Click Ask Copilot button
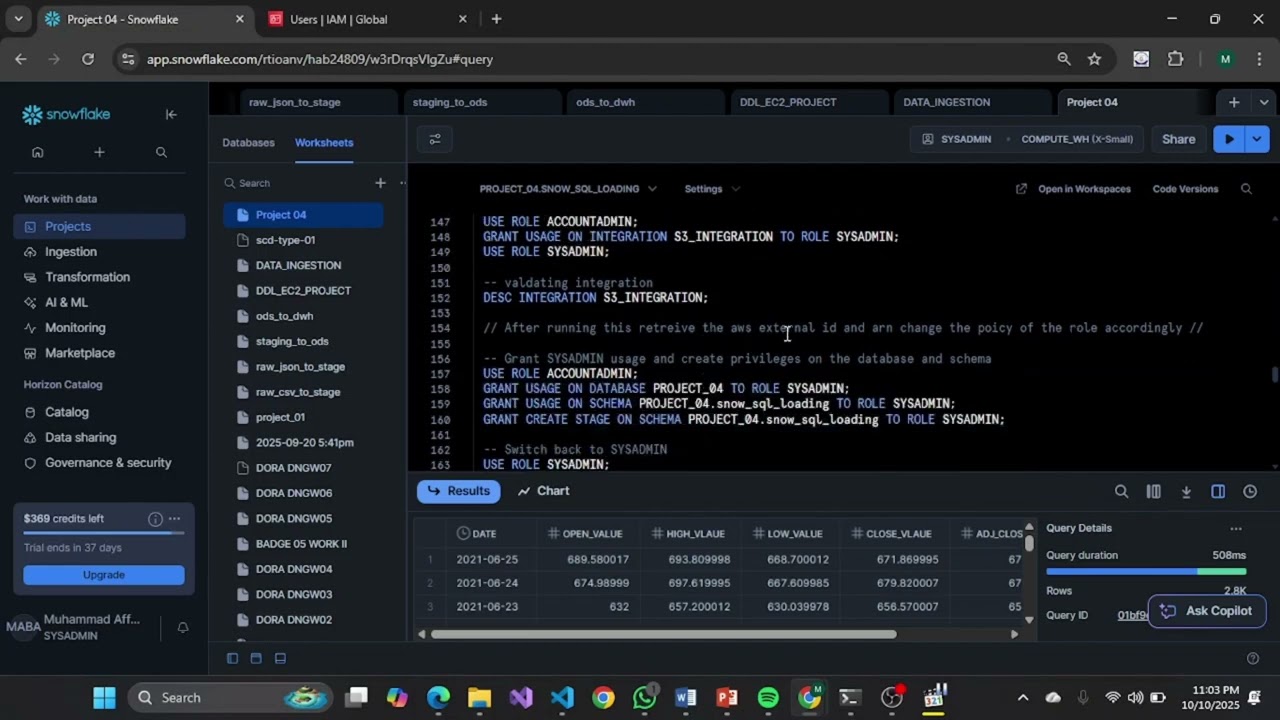1280x720 pixels. tap(1207, 611)
